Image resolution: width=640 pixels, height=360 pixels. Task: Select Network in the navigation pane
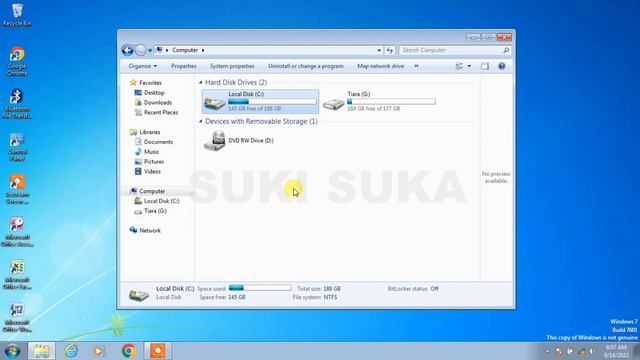(x=150, y=231)
